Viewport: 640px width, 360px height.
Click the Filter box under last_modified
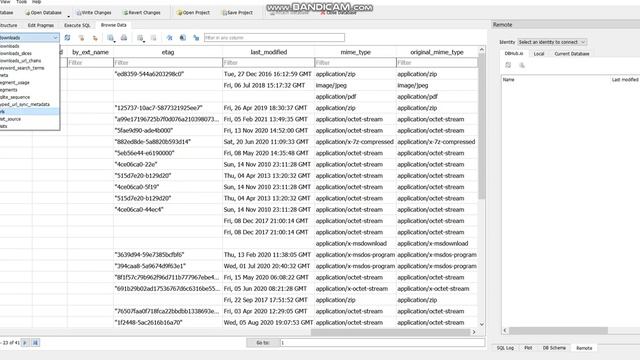[x=269, y=63]
